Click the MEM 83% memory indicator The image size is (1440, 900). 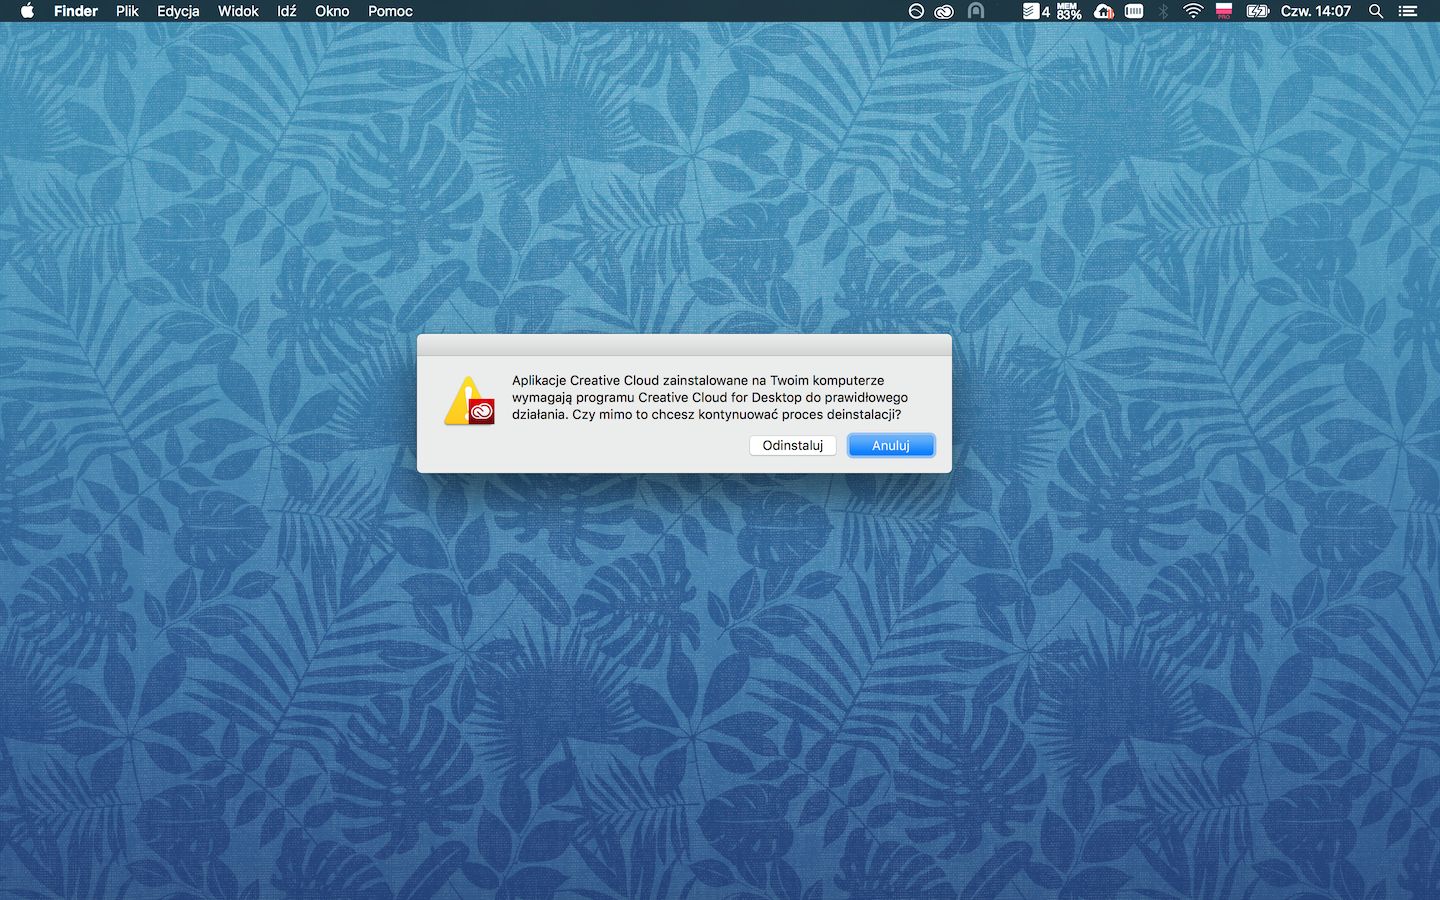tap(1068, 11)
